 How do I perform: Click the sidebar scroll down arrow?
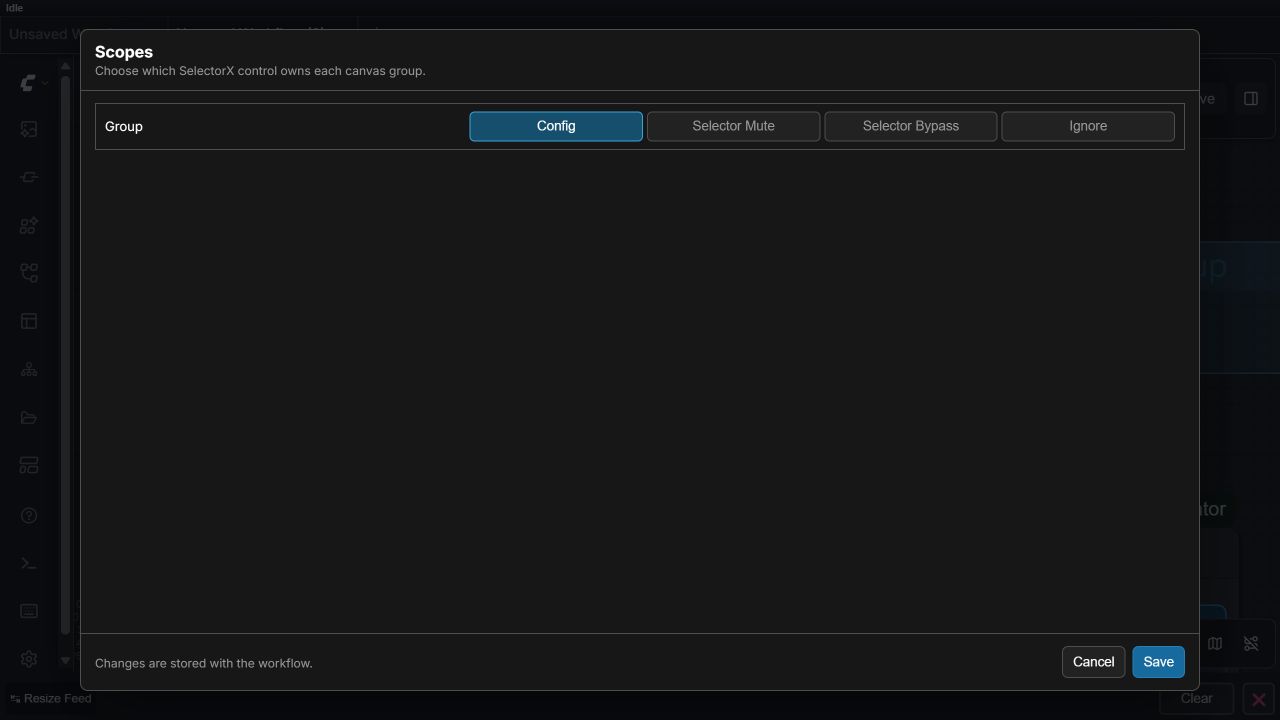(x=66, y=661)
